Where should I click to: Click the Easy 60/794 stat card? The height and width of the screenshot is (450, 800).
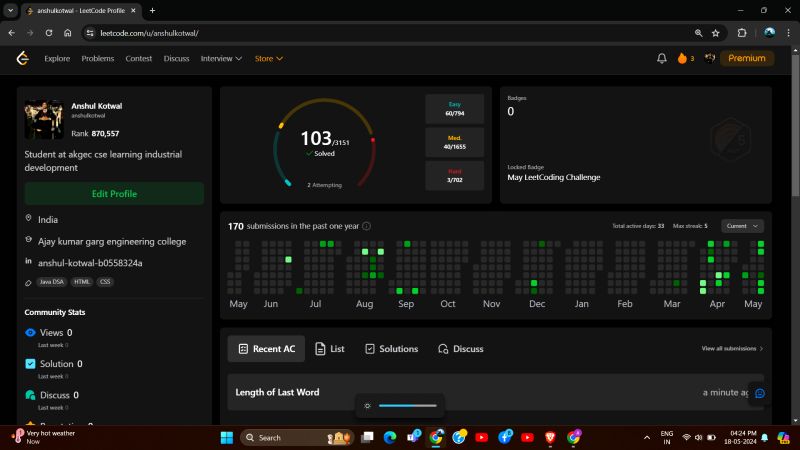(455, 109)
